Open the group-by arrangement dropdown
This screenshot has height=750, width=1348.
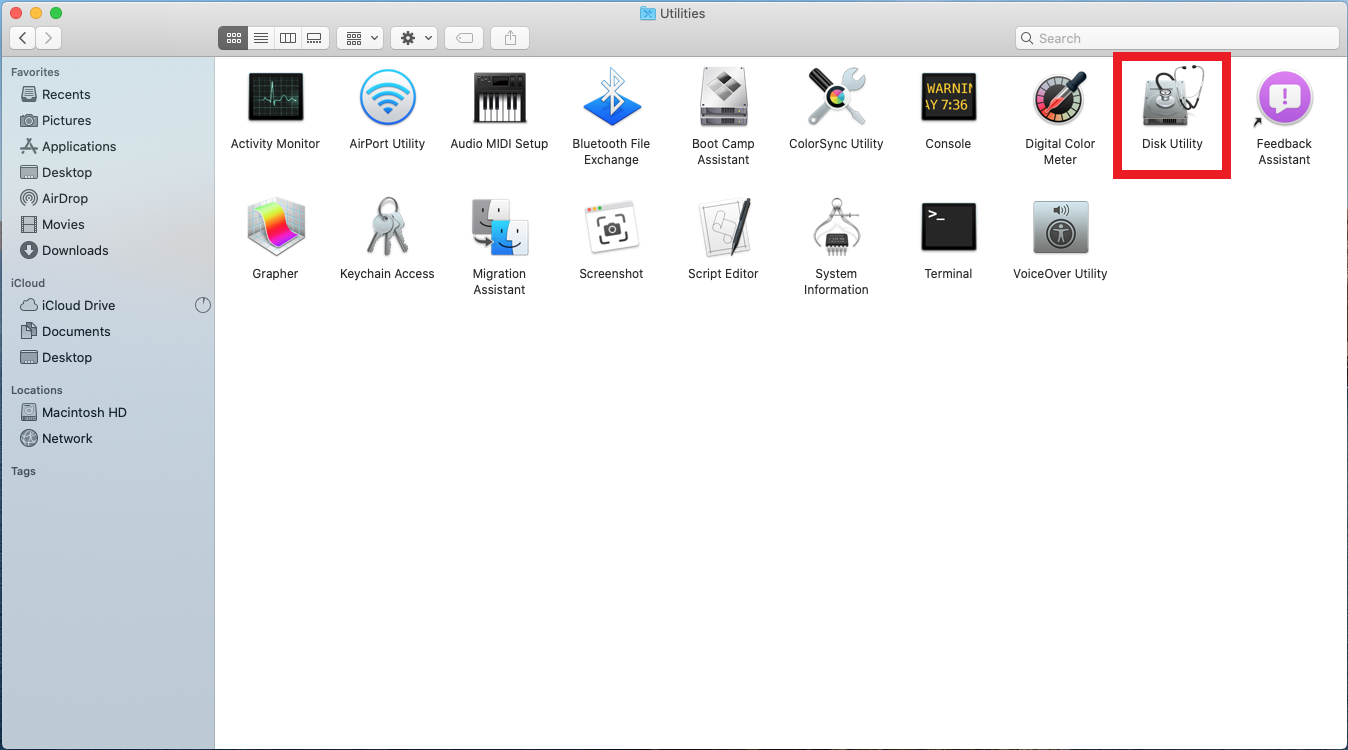pos(361,38)
